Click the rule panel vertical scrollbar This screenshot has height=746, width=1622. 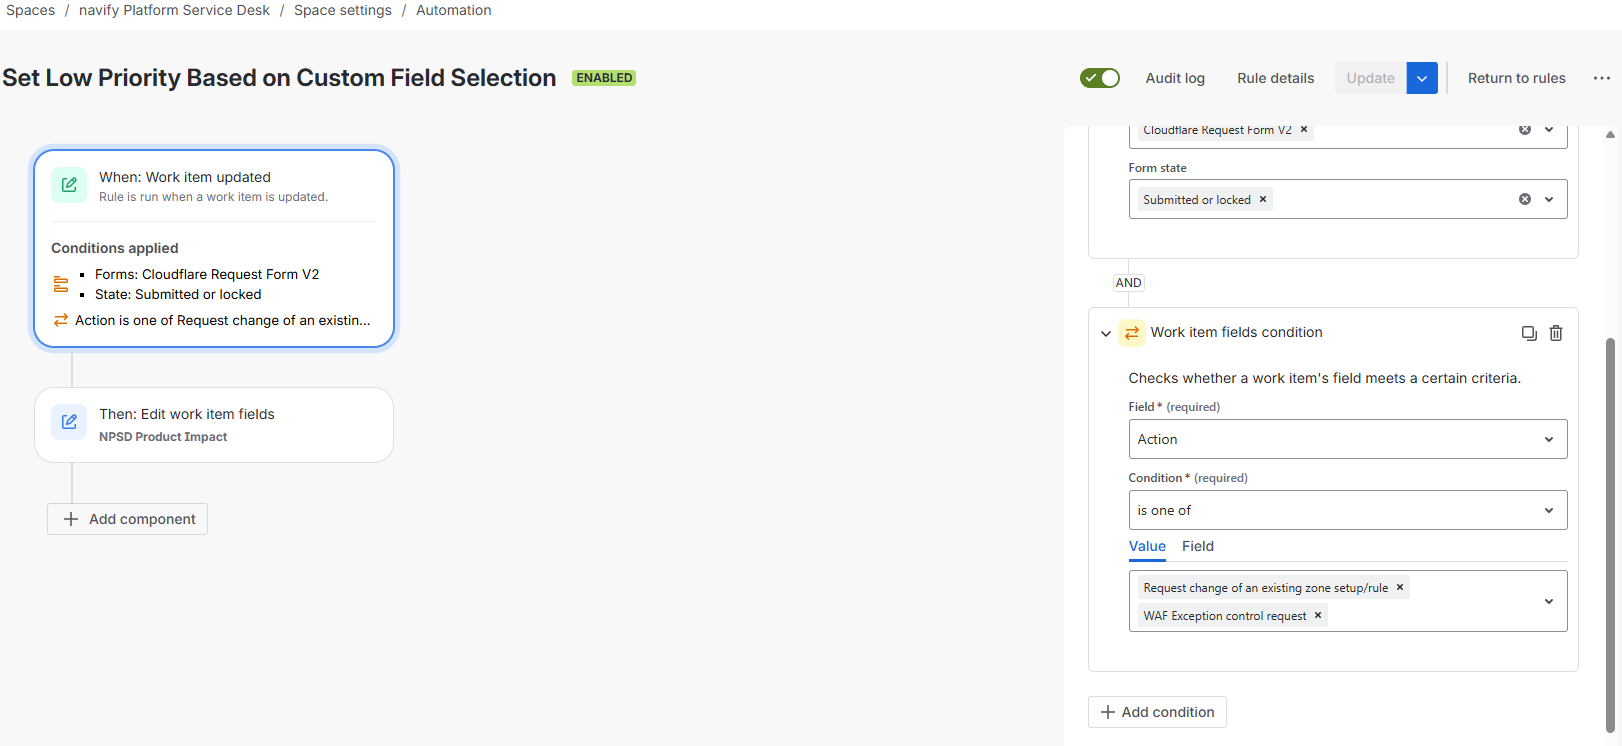[1610, 535]
